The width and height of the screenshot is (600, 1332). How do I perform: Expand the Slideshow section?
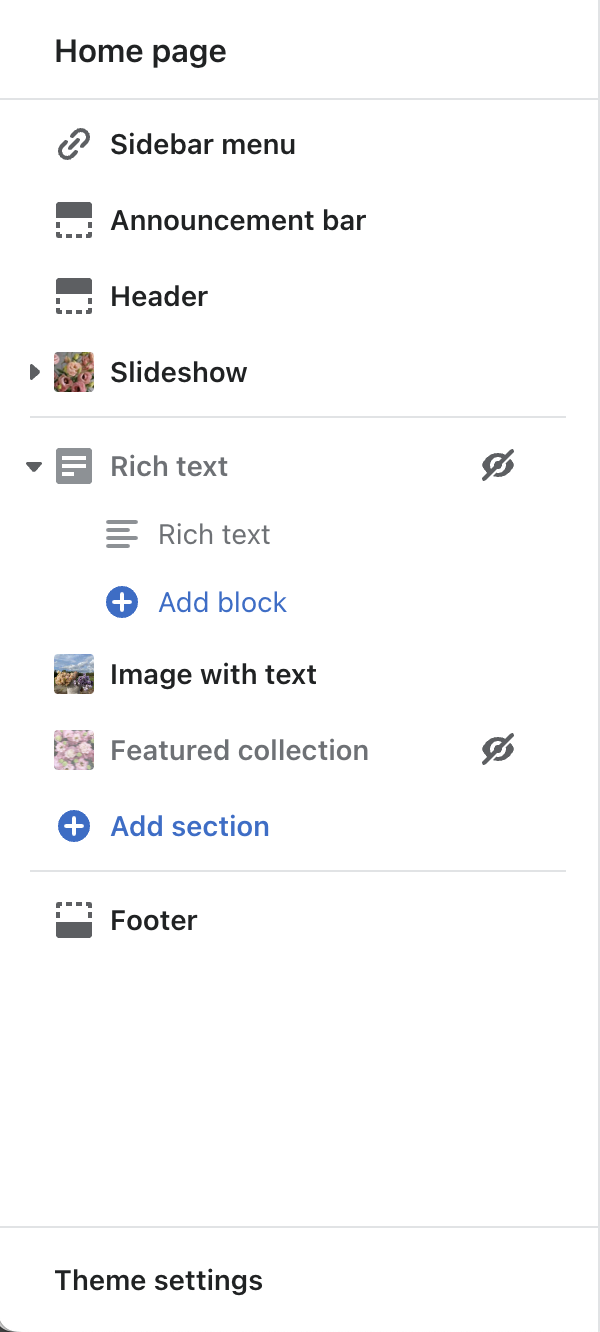coord(35,373)
